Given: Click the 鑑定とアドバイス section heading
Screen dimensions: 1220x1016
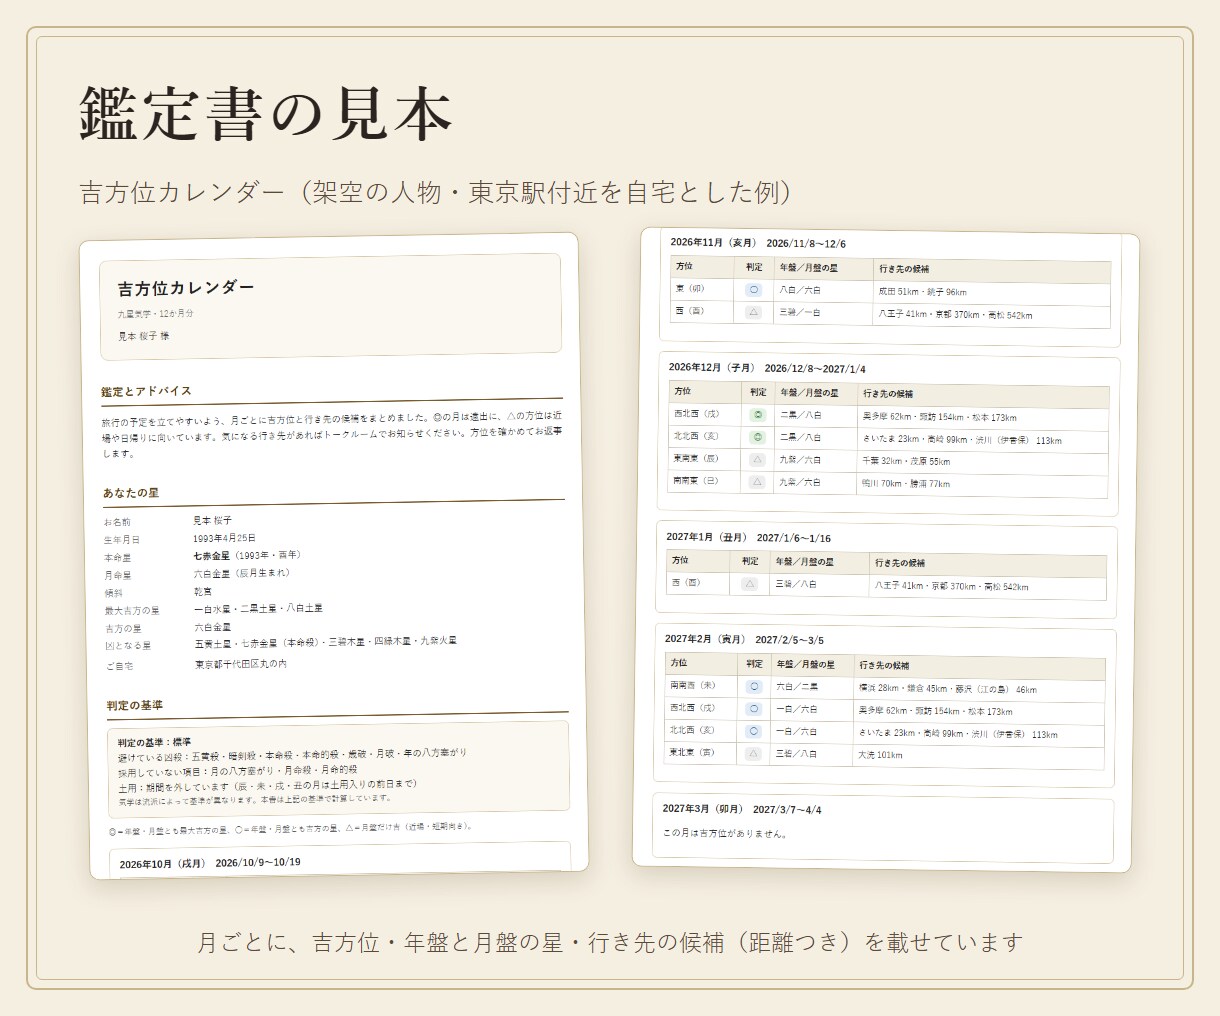Looking at the screenshot, I should pyautogui.click(x=146, y=391).
